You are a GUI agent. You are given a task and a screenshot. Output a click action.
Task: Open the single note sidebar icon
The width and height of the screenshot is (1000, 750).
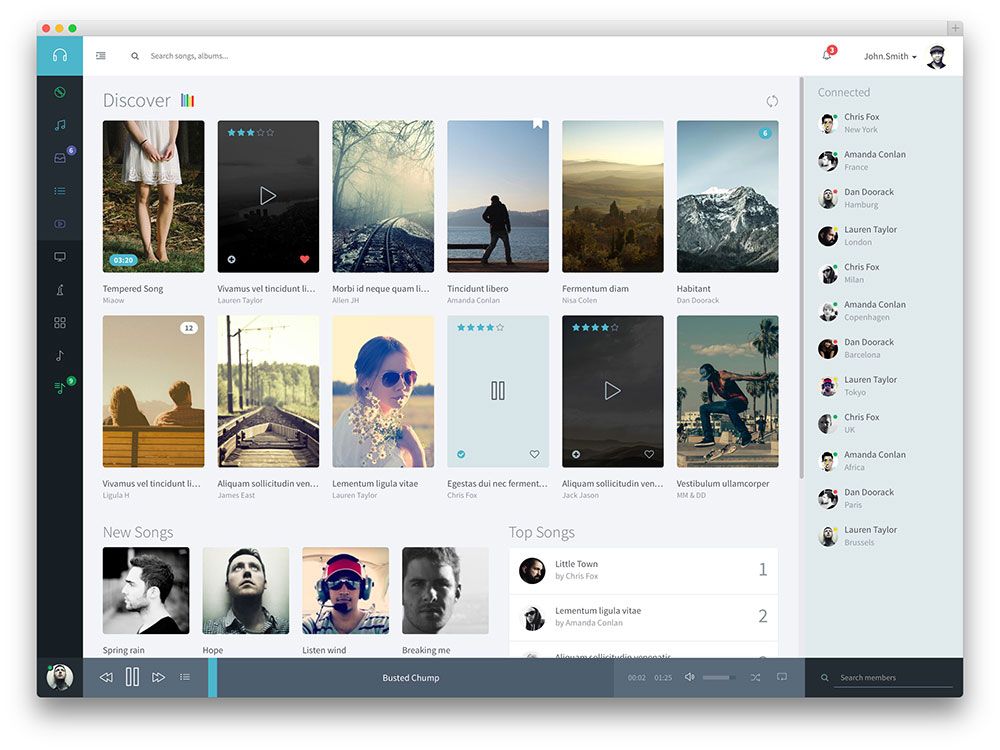click(x=60, y=355)
